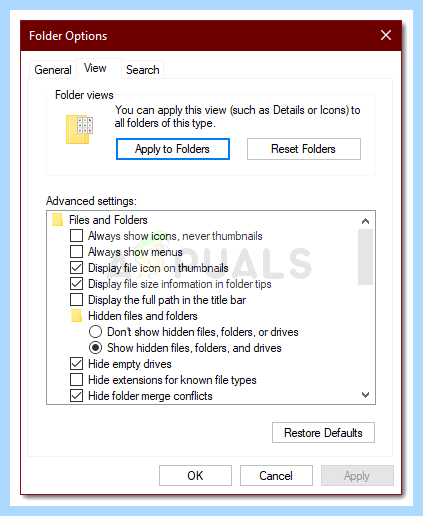Screen dimensions: 423x516
Task: Open the Search tab
Action: (142, 70)
